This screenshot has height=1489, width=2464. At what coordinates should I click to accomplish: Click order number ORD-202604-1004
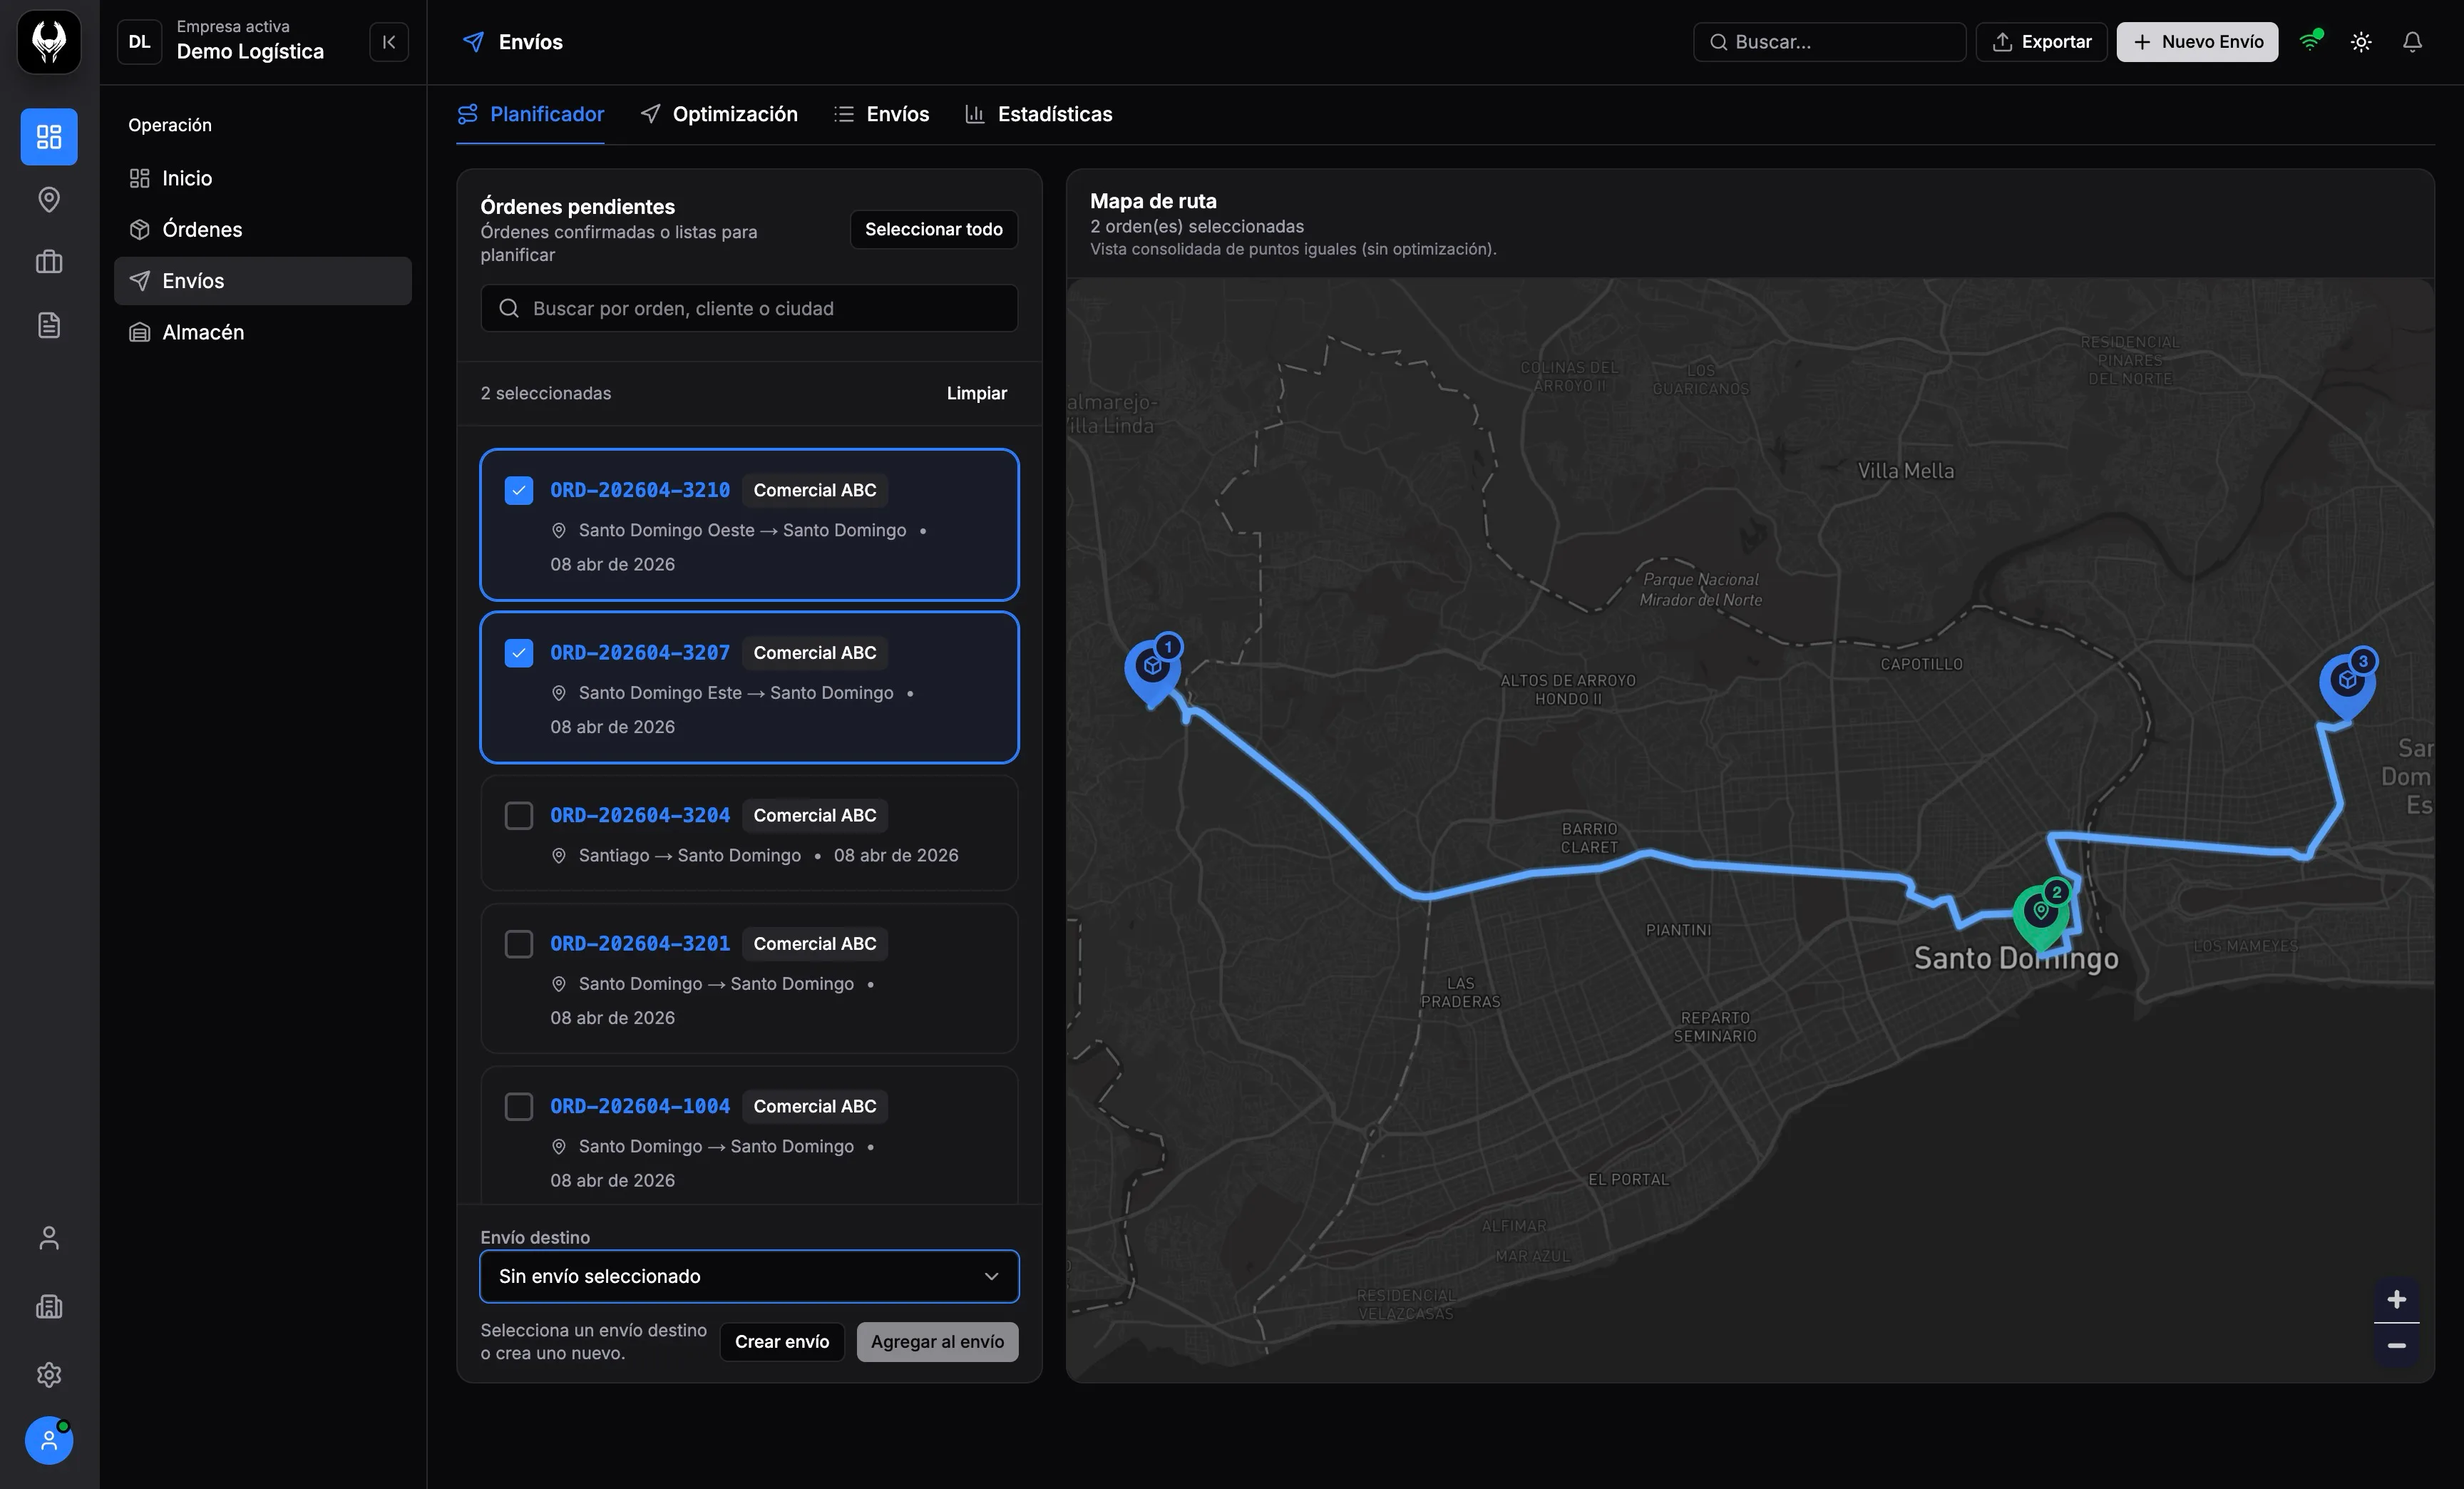point(640,1106)
